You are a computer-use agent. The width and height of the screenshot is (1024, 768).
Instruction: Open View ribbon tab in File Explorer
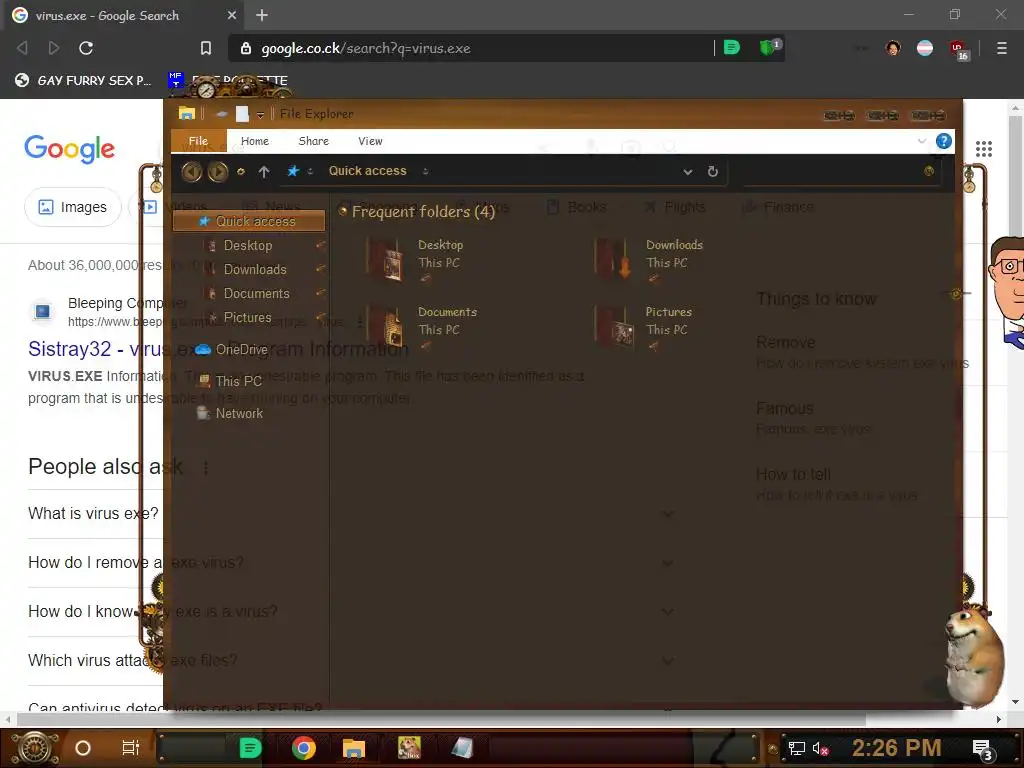pos(370,141)
